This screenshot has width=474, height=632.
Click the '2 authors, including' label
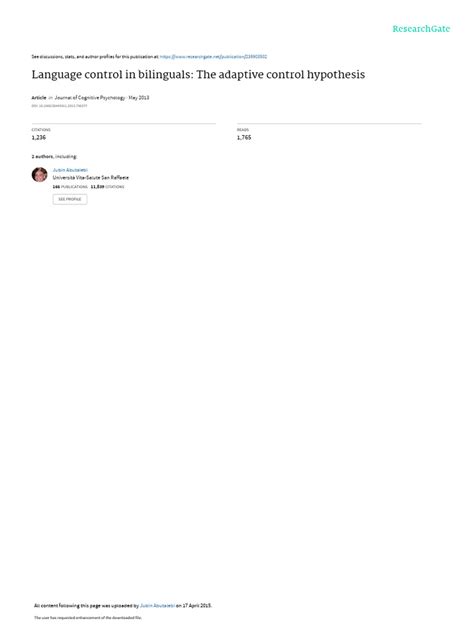[54, 156]
